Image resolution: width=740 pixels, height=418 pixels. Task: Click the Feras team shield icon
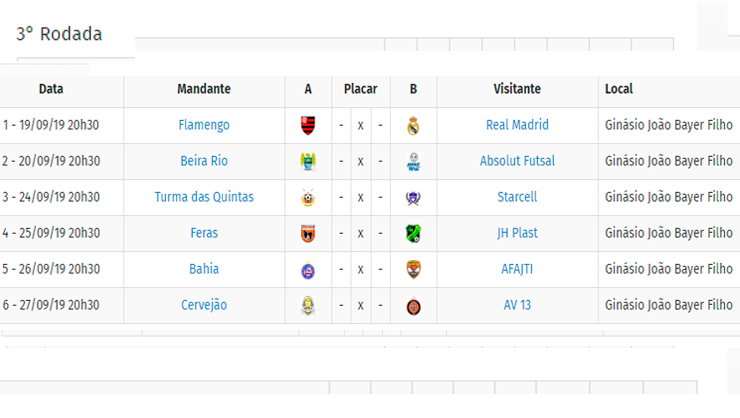click(x=308, y=234)
